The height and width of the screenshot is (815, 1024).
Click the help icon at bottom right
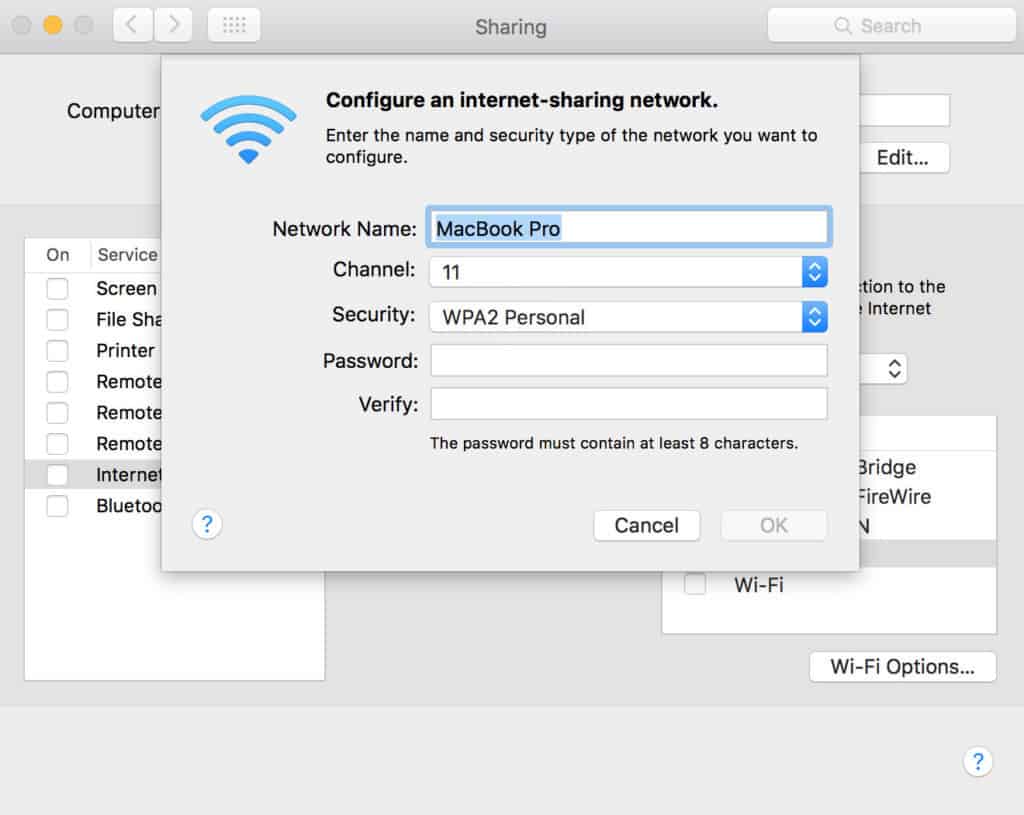pos(978,761)
